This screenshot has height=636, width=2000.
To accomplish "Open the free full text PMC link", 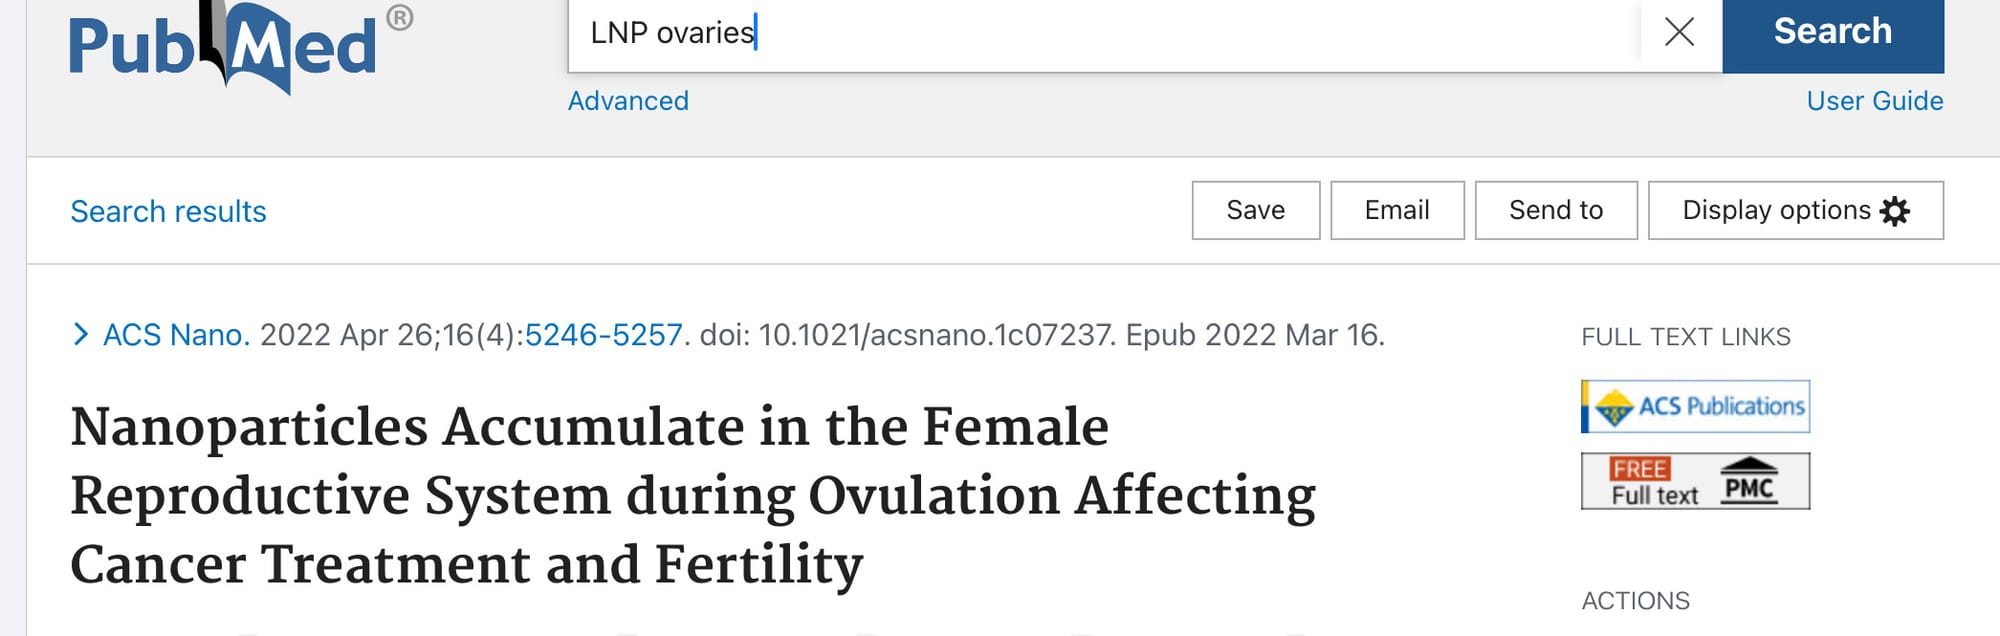I will click(1696, 481).
